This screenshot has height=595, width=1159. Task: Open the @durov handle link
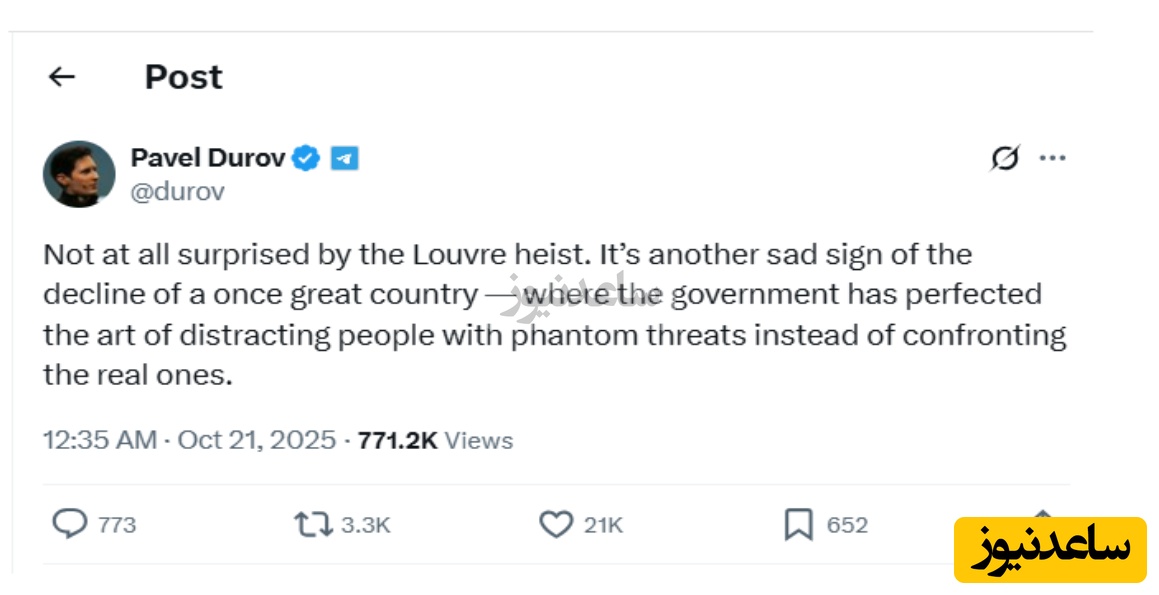177,191
